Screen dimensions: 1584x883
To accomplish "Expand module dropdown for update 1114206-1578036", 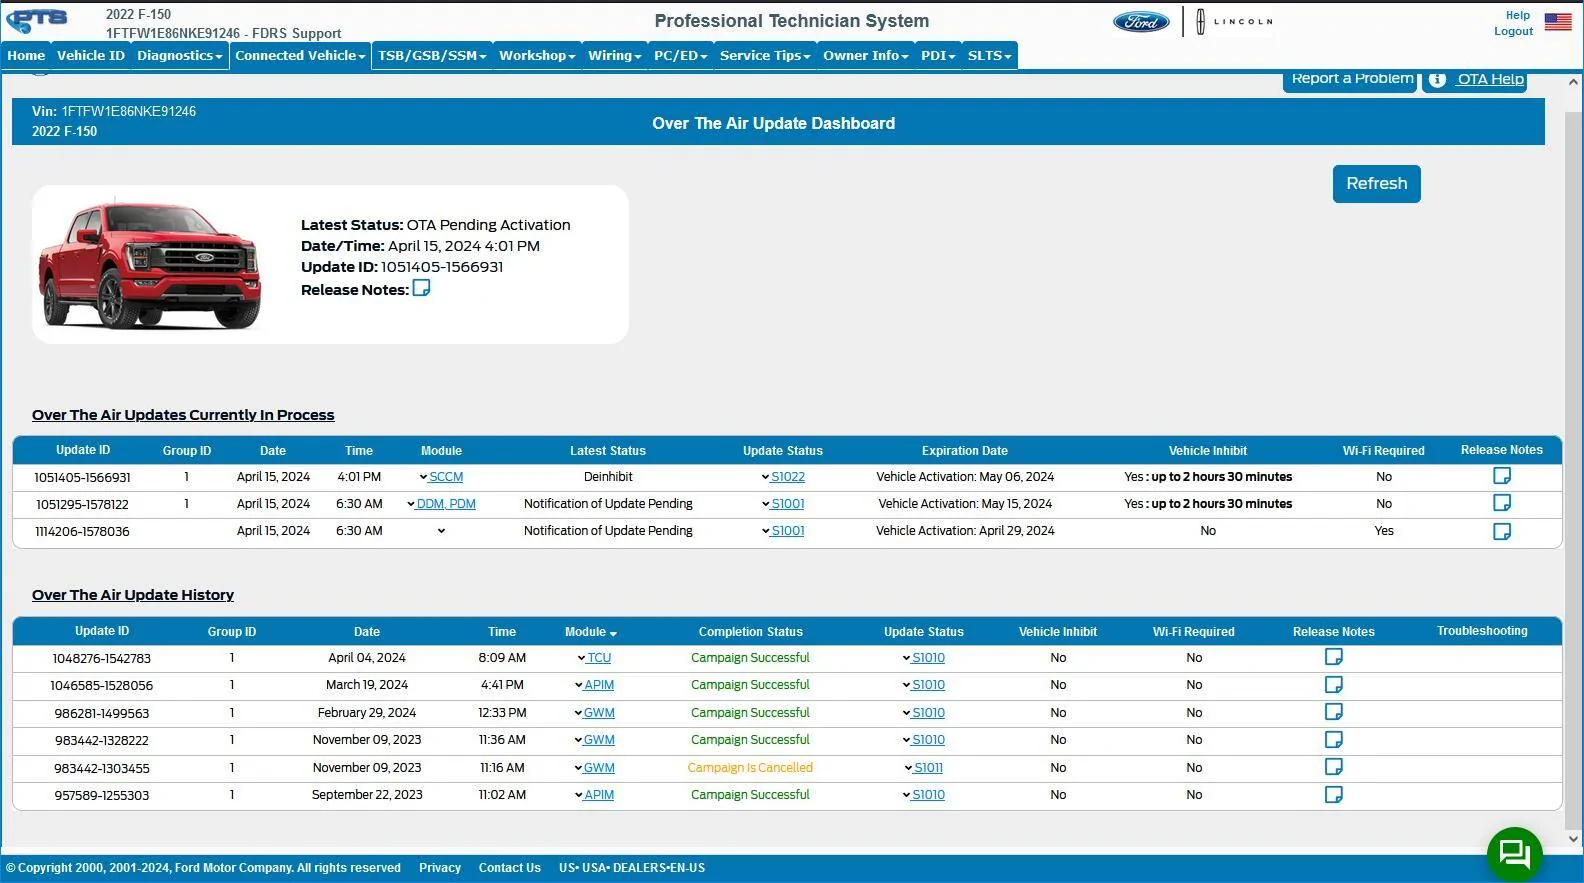I will click(441, 531).
